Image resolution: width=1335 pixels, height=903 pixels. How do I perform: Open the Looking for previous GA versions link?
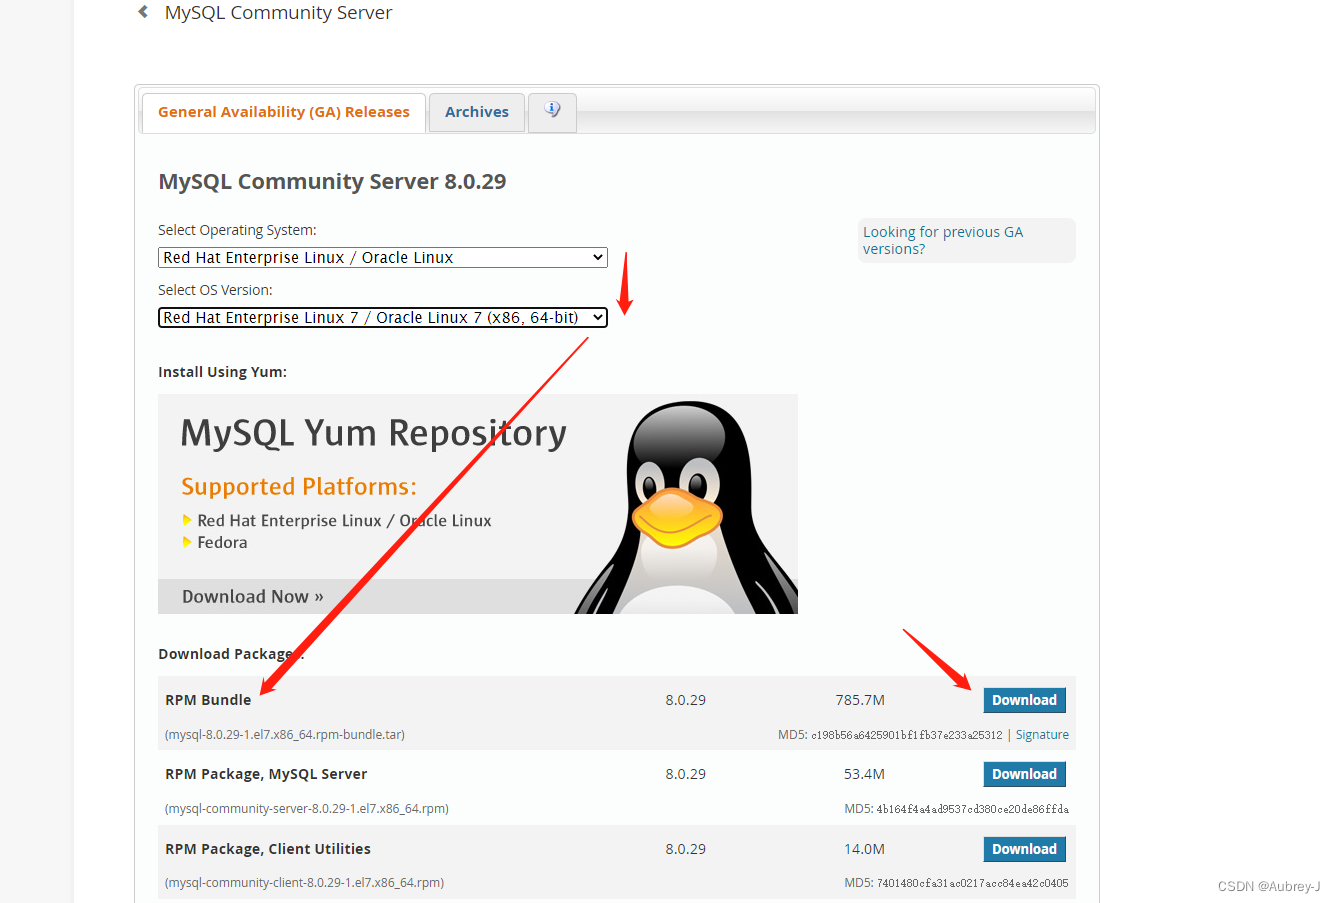[943, 240]
